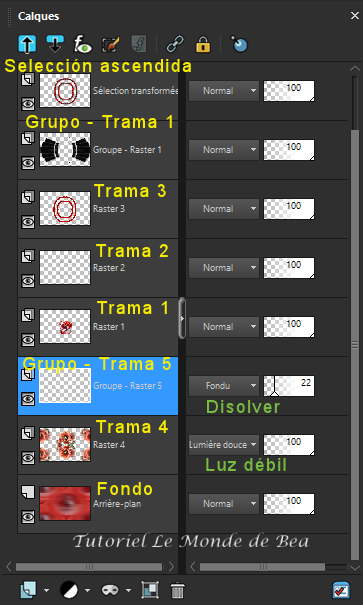
Task: Click the padlock transparency lock icon
Action: pyautogui.click(x=203, y=44)
